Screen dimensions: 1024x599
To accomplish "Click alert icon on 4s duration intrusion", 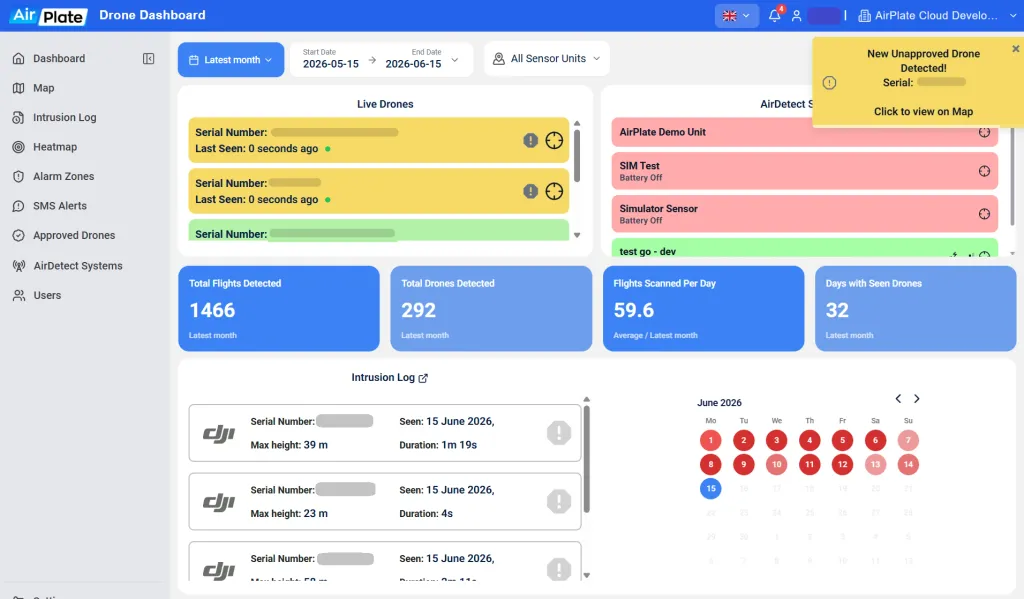I will pyautogui.click(x=559, y=501).
